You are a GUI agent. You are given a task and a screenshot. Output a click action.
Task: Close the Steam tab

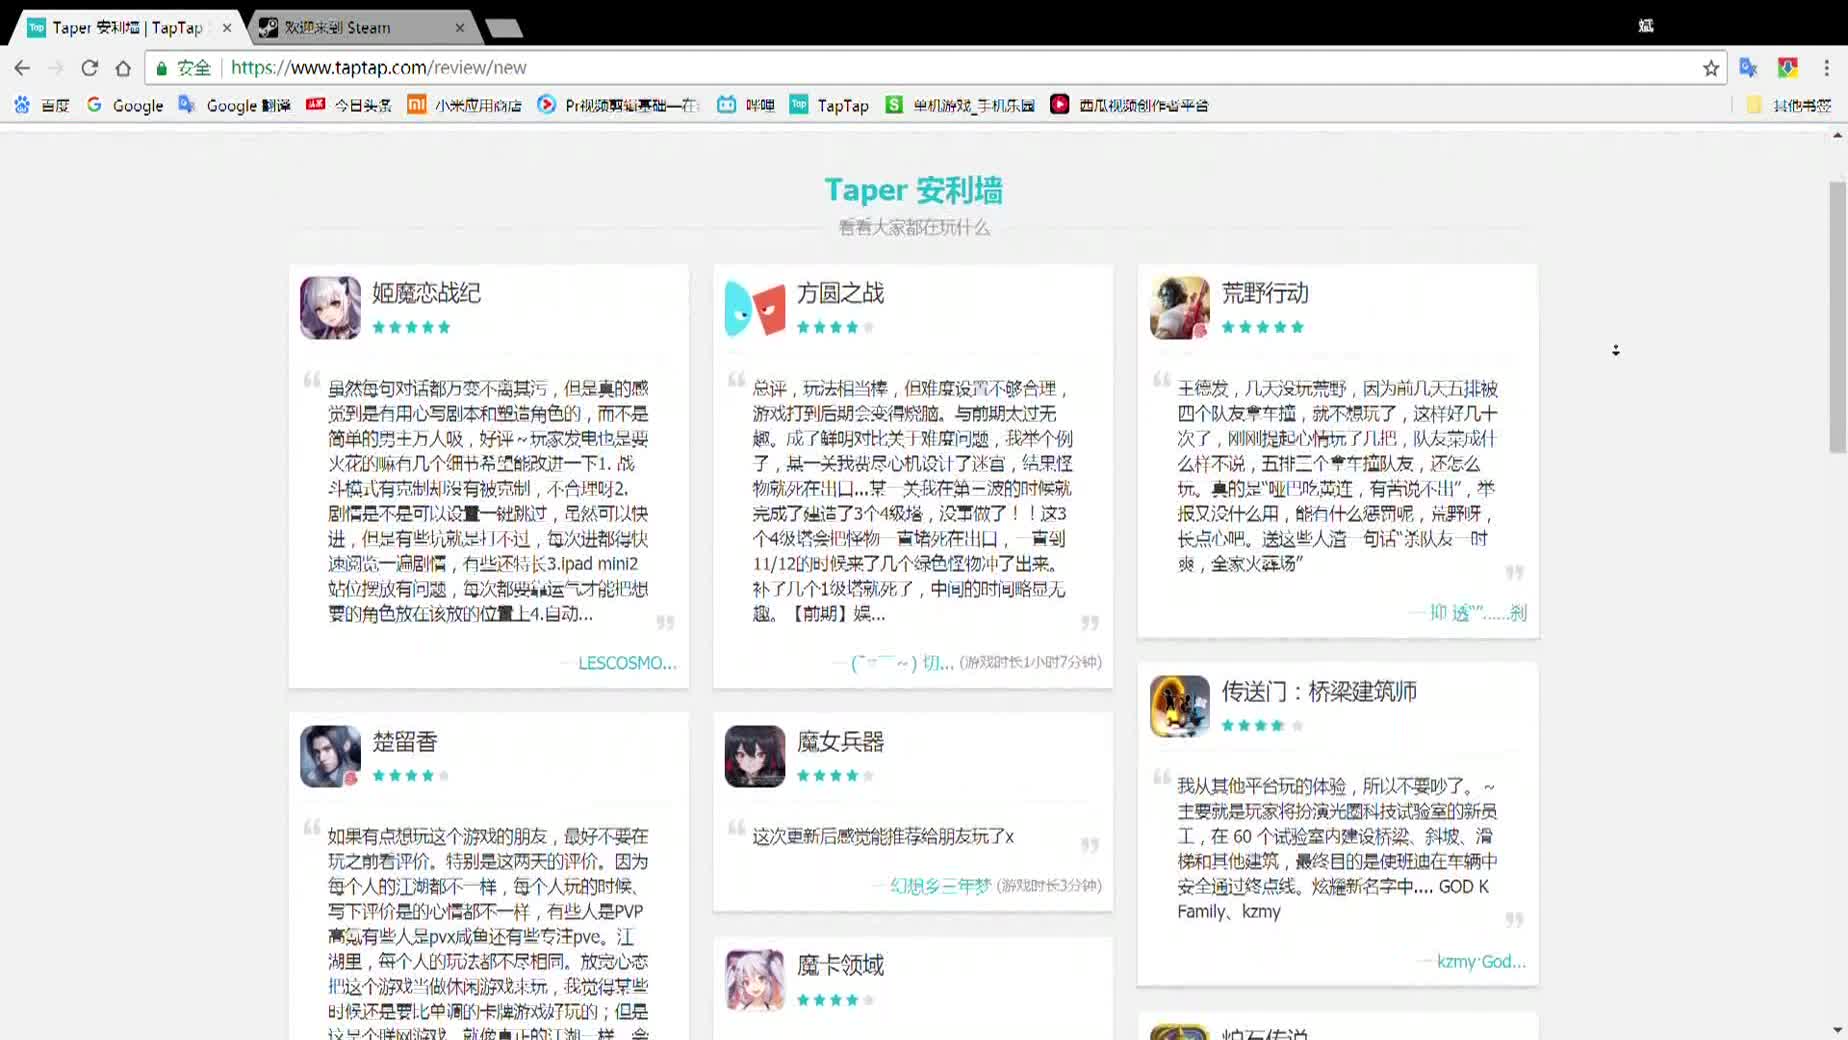point(459,28)
